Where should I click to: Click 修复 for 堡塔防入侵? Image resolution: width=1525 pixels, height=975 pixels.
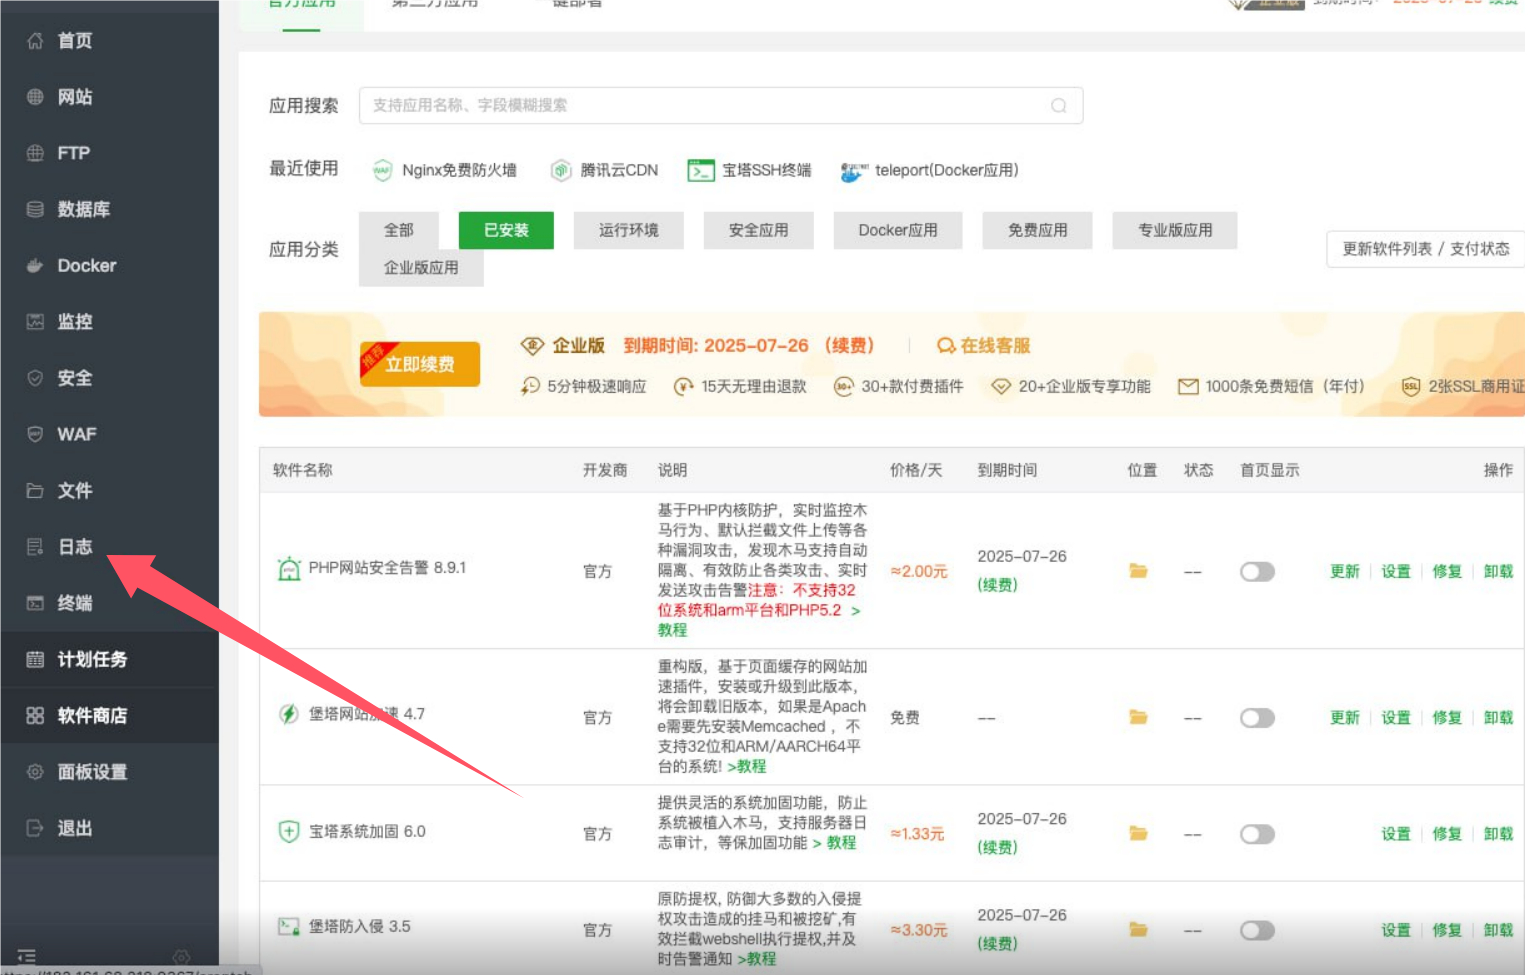(x=1447, y=931)
